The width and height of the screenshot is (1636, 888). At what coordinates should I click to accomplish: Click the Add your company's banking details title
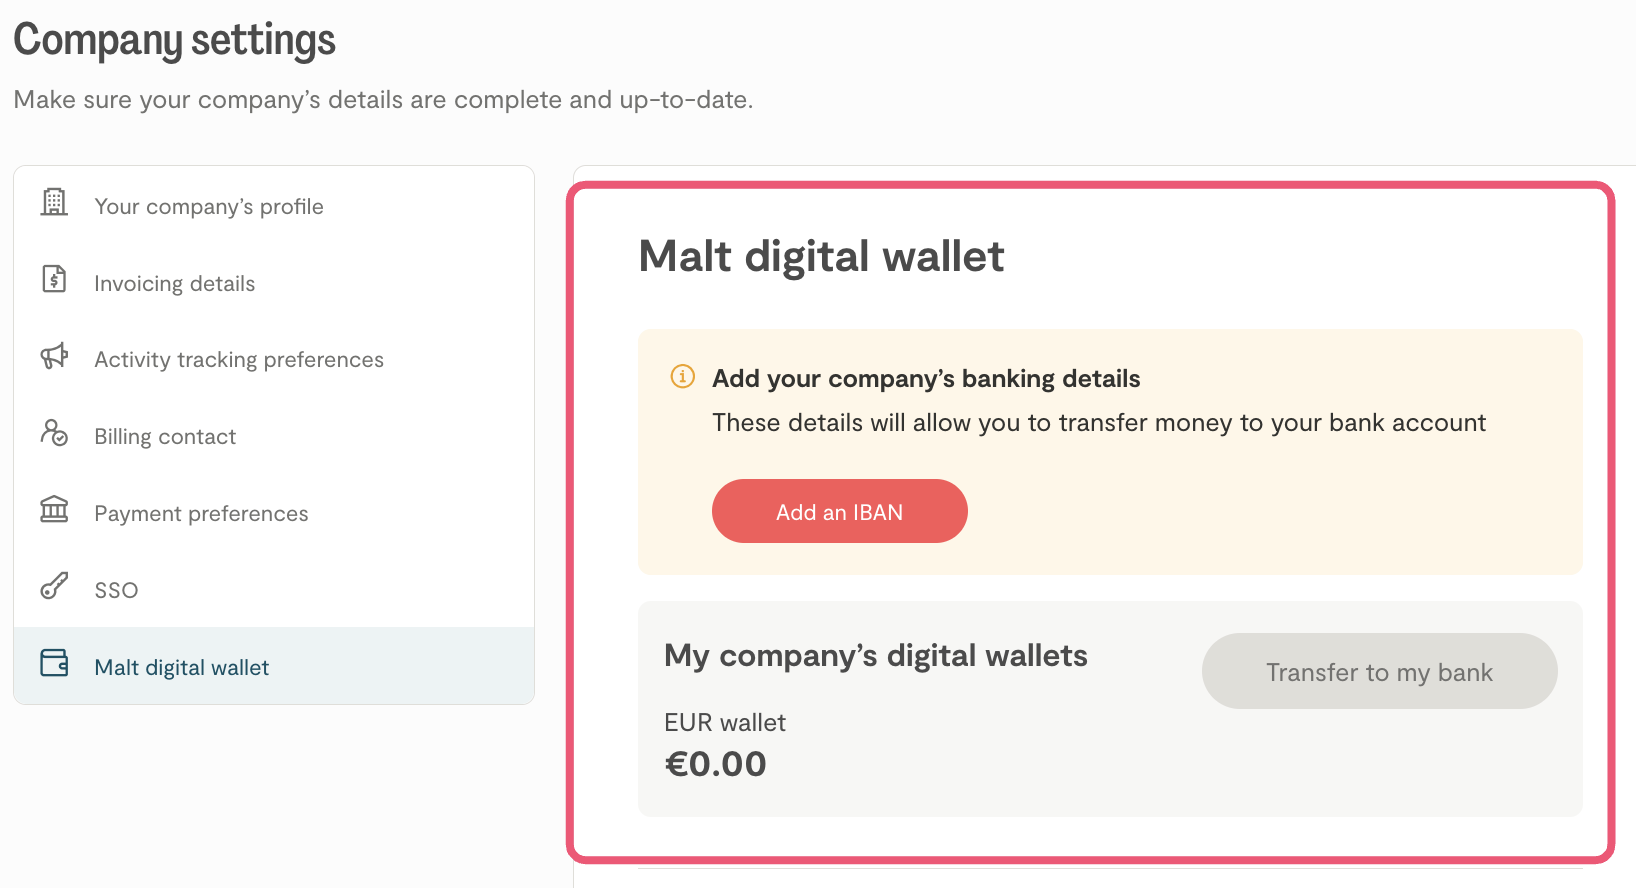coord(926,379)
